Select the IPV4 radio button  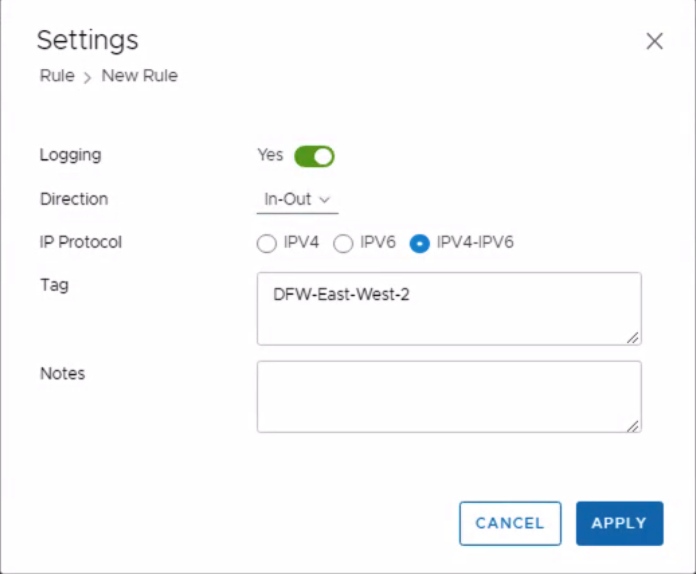click(266, 243)
